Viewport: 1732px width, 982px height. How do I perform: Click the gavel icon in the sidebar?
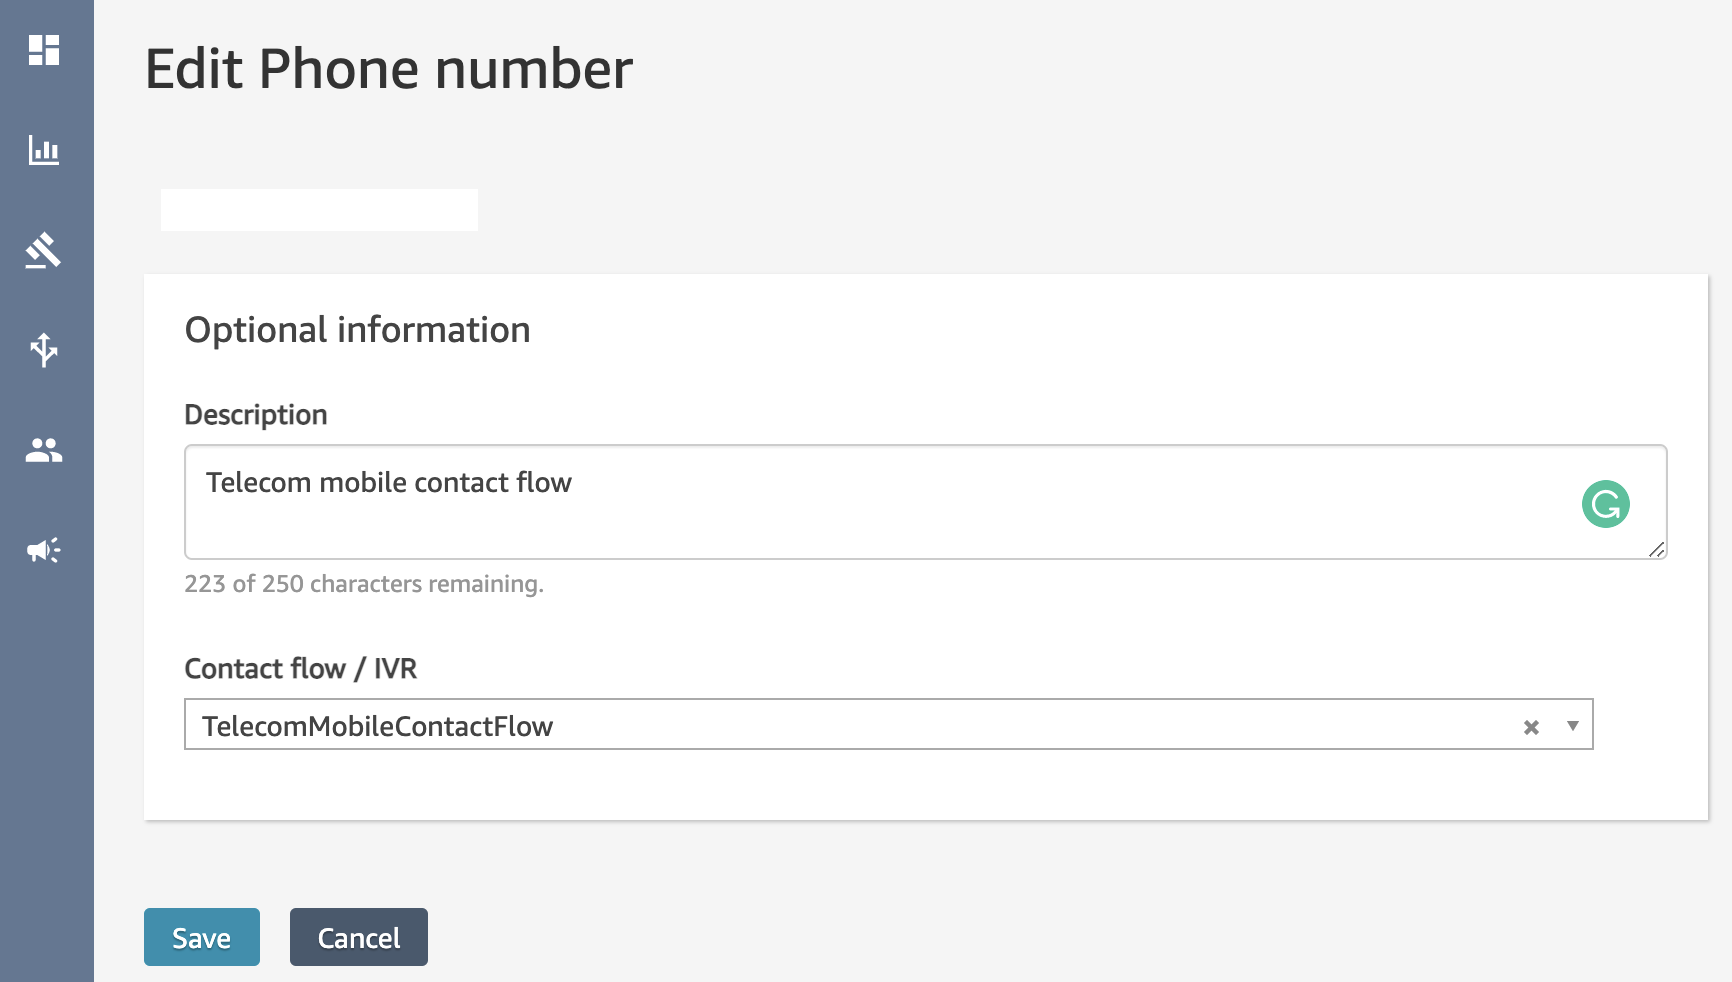(x=44, y=250)
